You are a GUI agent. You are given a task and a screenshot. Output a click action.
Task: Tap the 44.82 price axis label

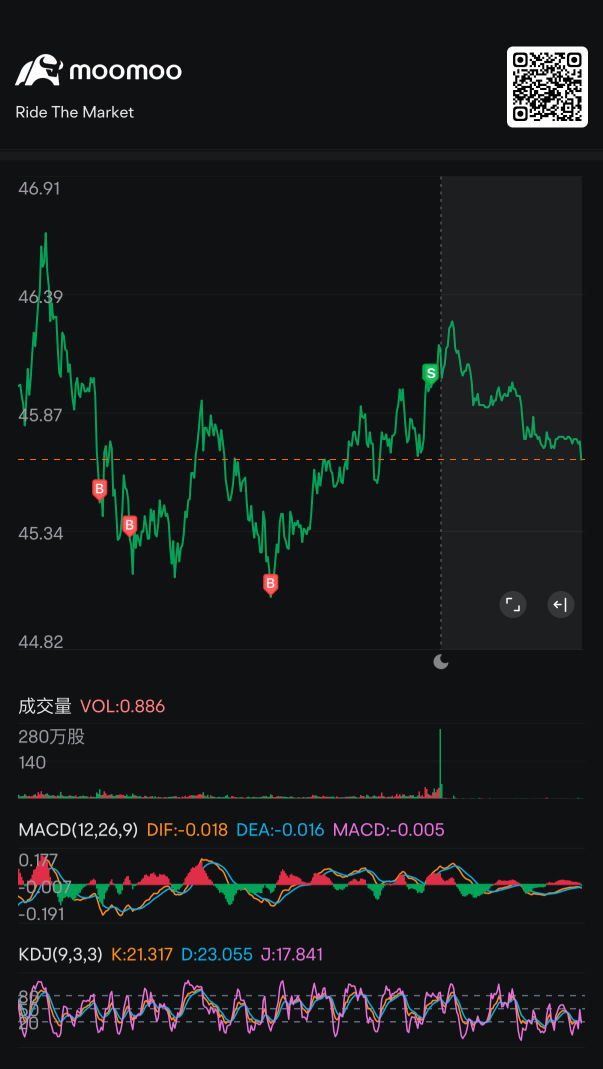click(39, 641)
